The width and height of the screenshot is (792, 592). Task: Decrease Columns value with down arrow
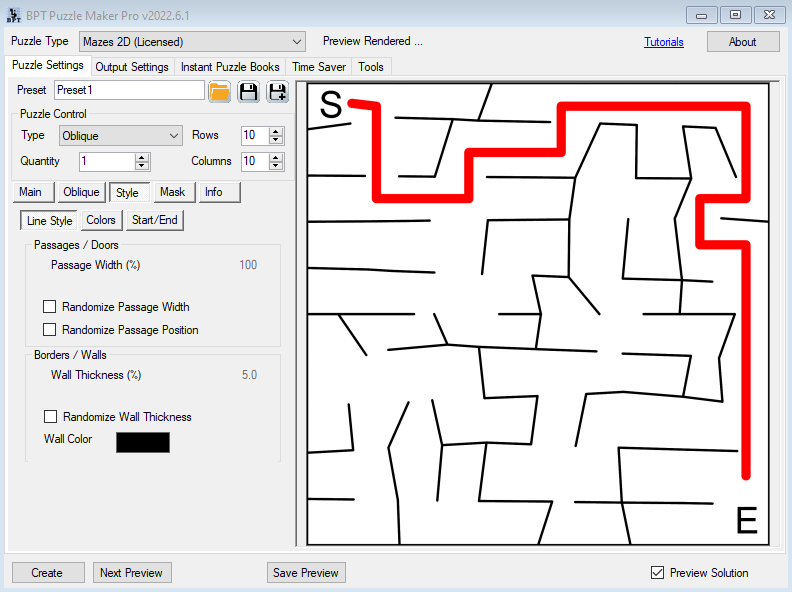[276, 166]
